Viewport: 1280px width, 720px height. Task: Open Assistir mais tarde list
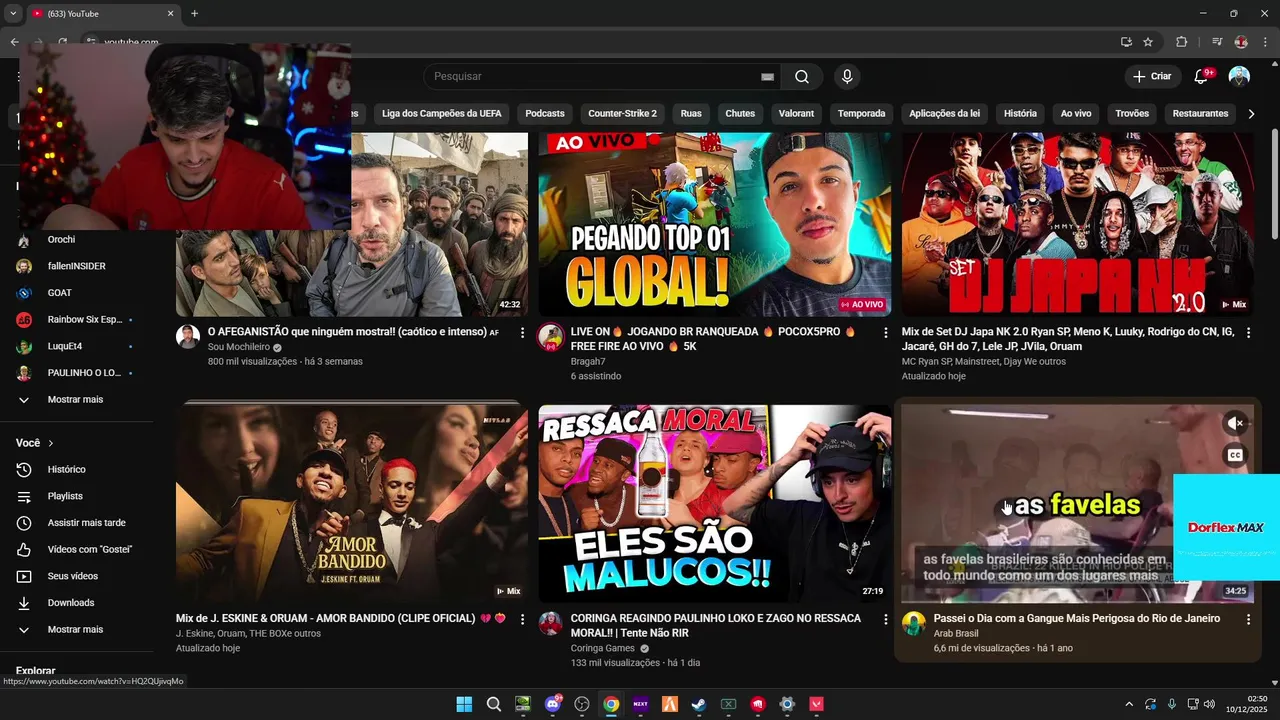86,523
